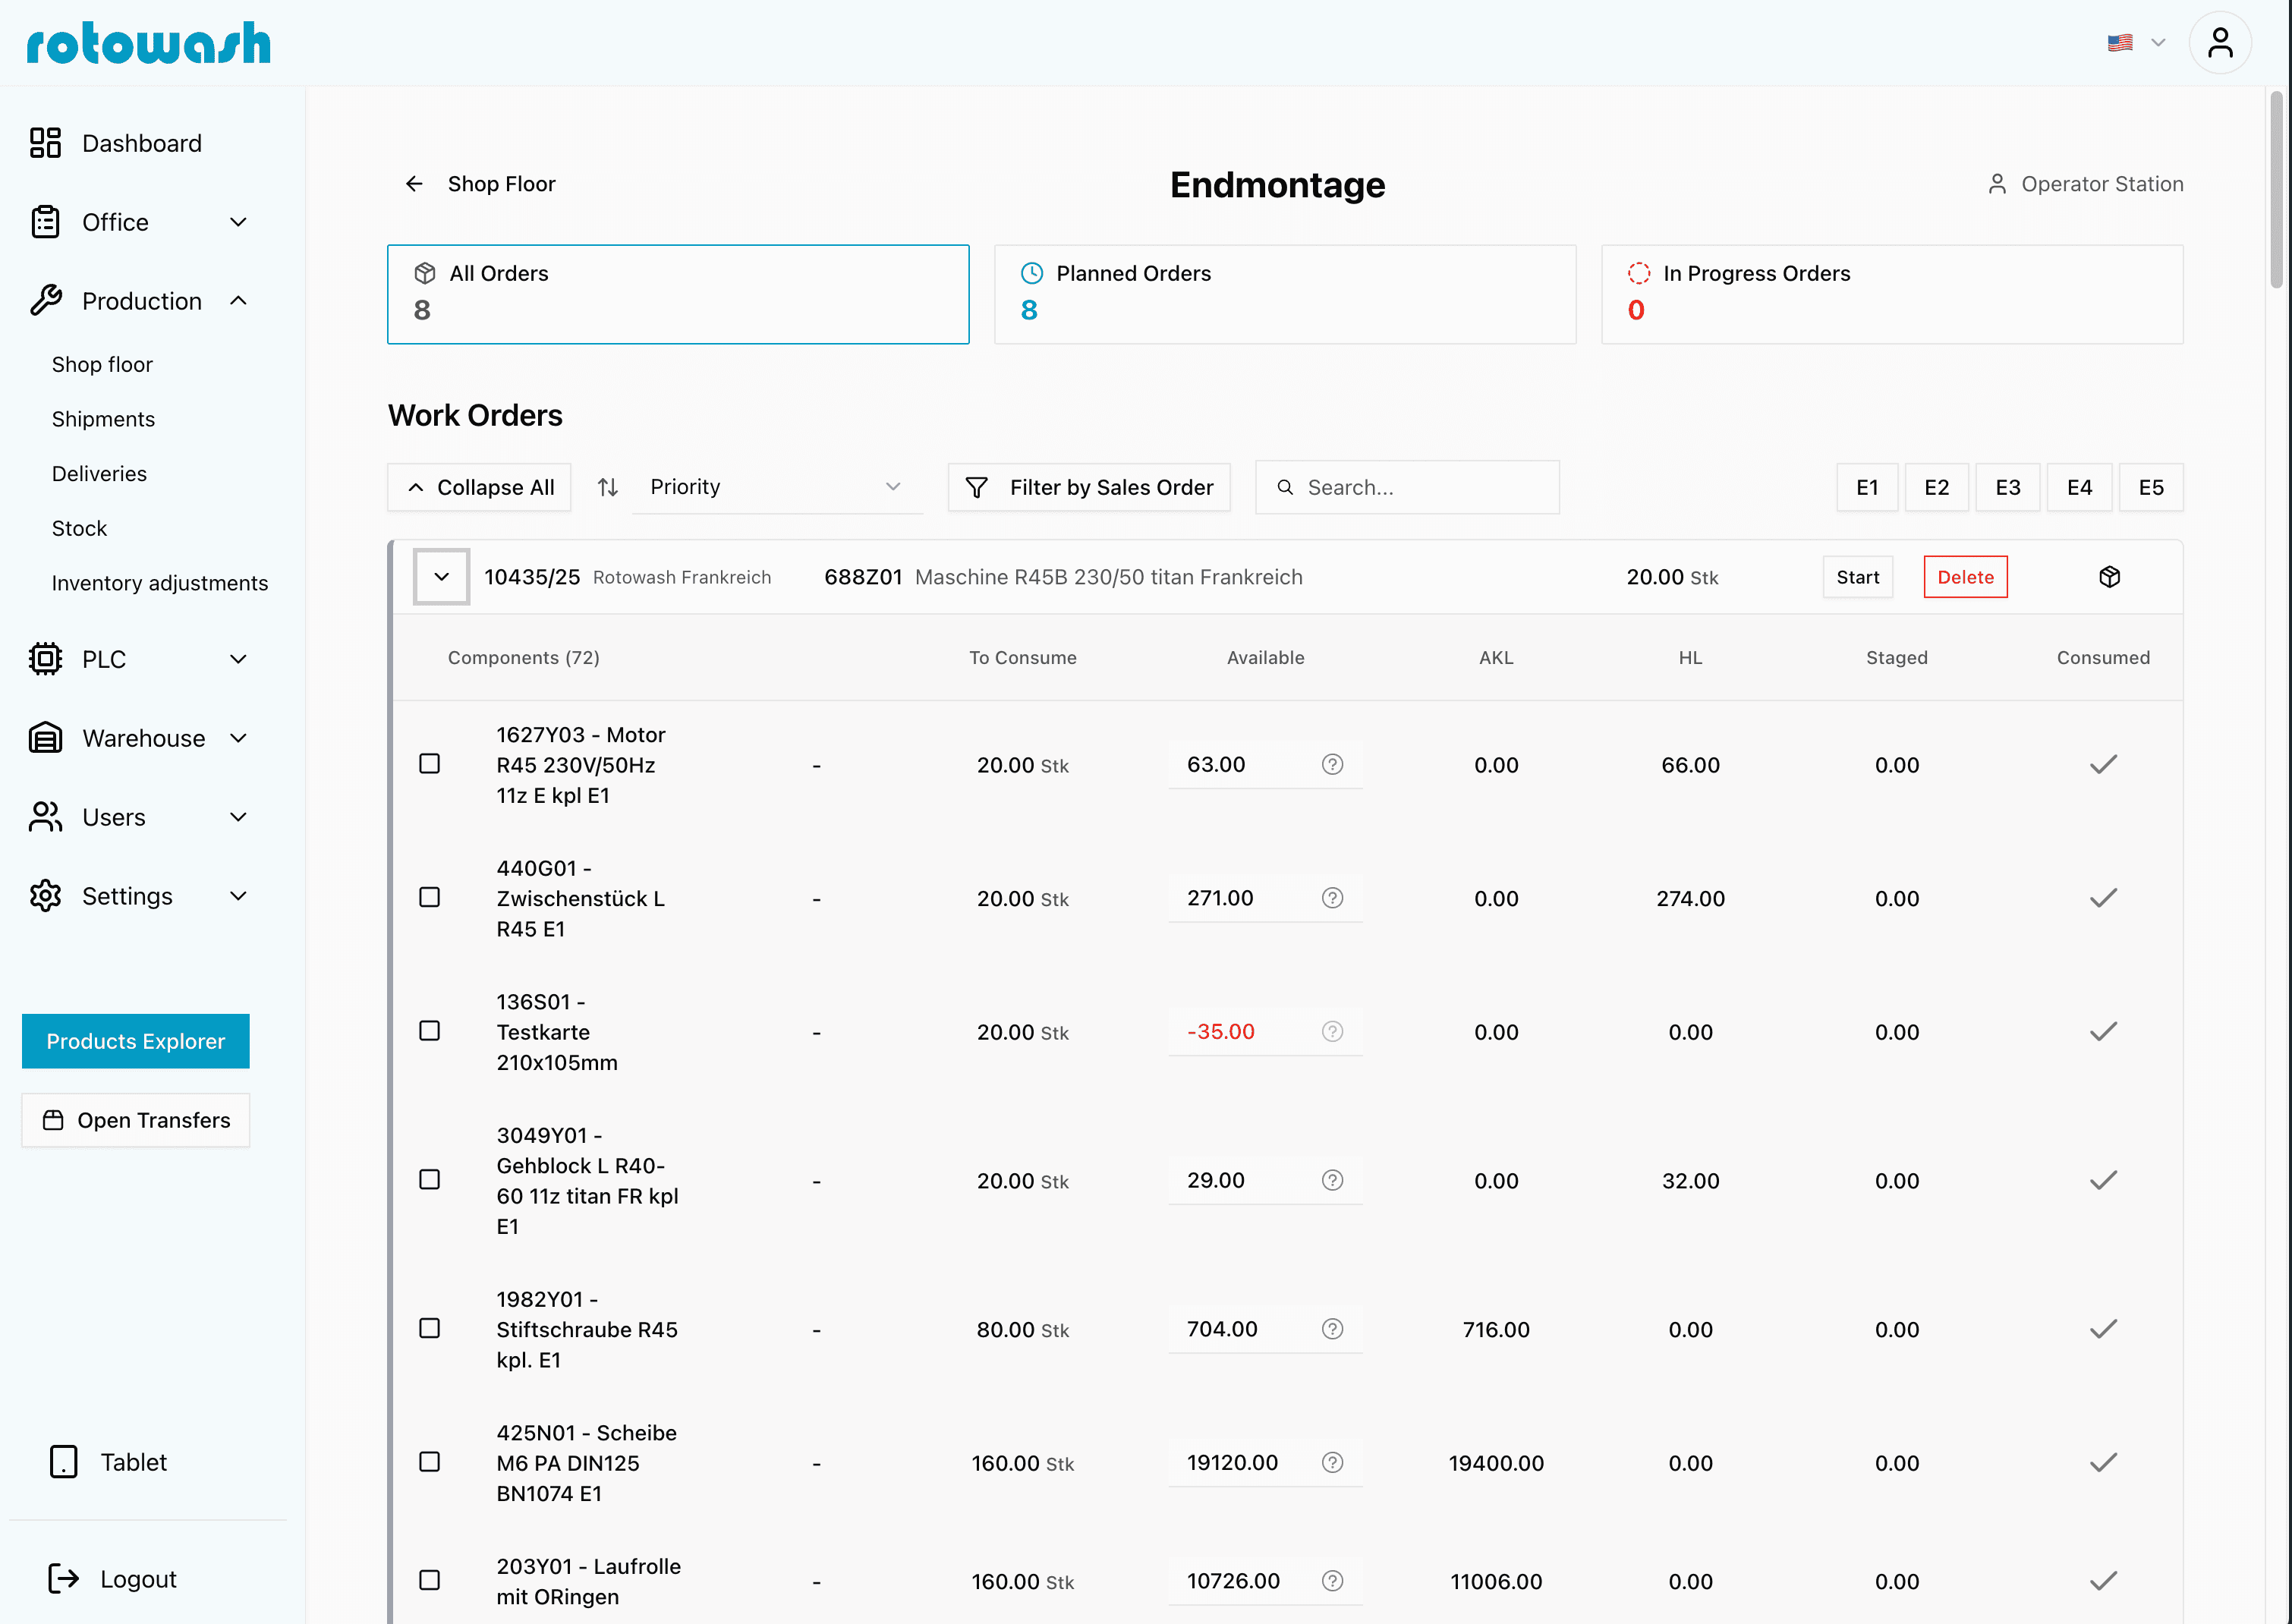
Task: Open Shipments in the sidebar
Action: tap(103, 419)
